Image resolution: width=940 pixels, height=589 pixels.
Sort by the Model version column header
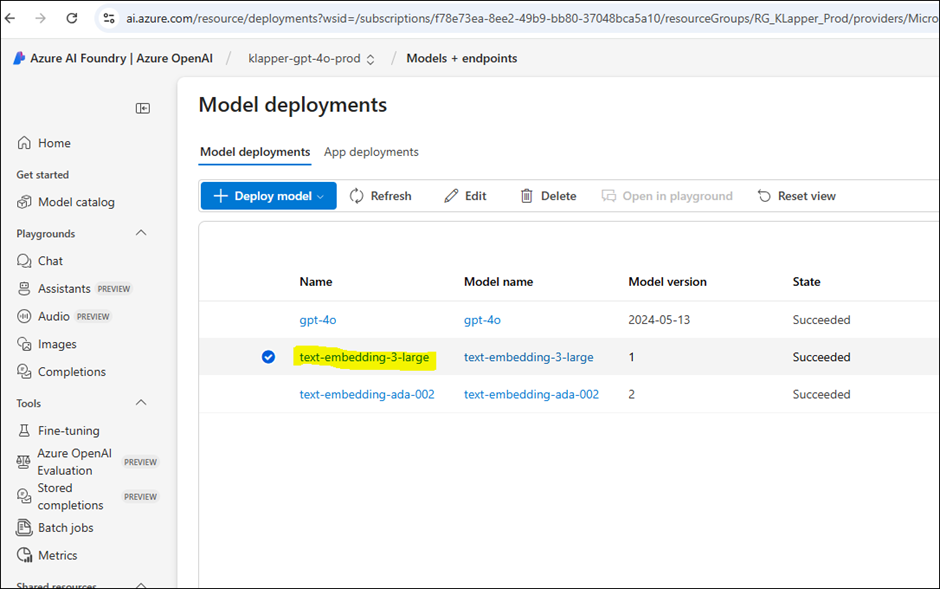[x=667, y=282]
